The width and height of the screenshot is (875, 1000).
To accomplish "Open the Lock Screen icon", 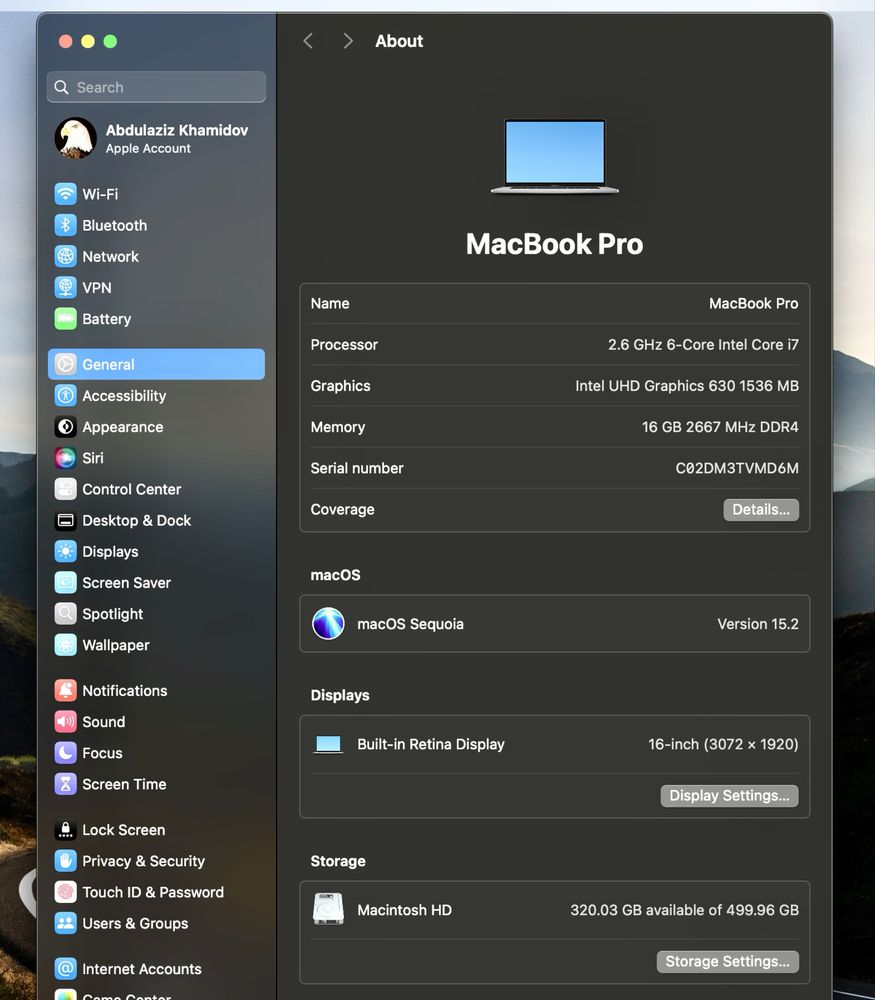I will (x=65, y=830).
